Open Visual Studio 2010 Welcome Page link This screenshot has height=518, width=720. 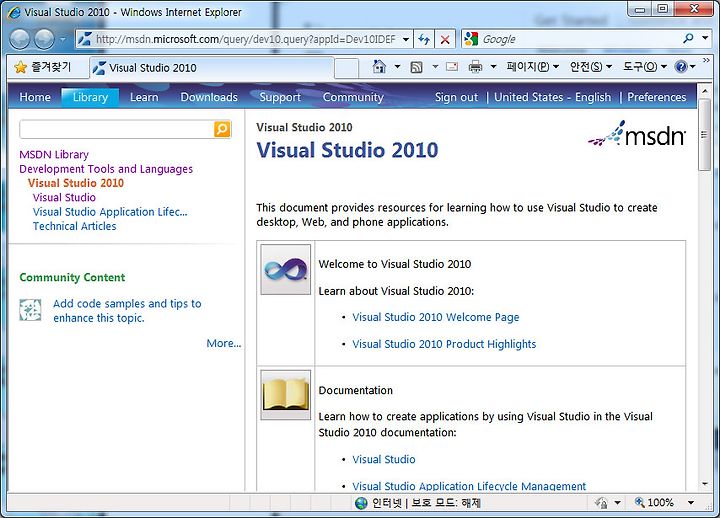point(436,317)
